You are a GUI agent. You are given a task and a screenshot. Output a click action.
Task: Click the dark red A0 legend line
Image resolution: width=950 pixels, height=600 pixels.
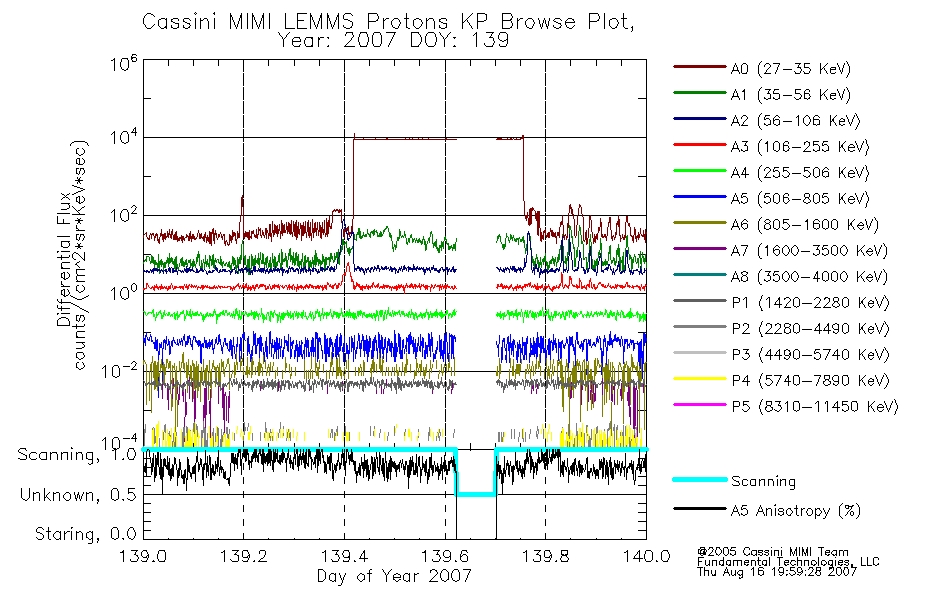(x=700, y=67)
